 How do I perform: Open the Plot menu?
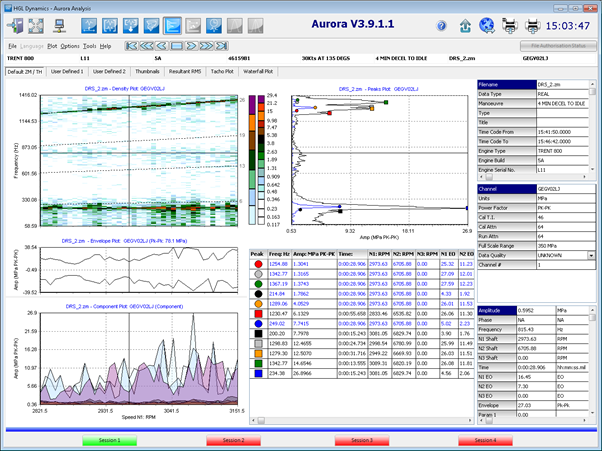[50, 46]
